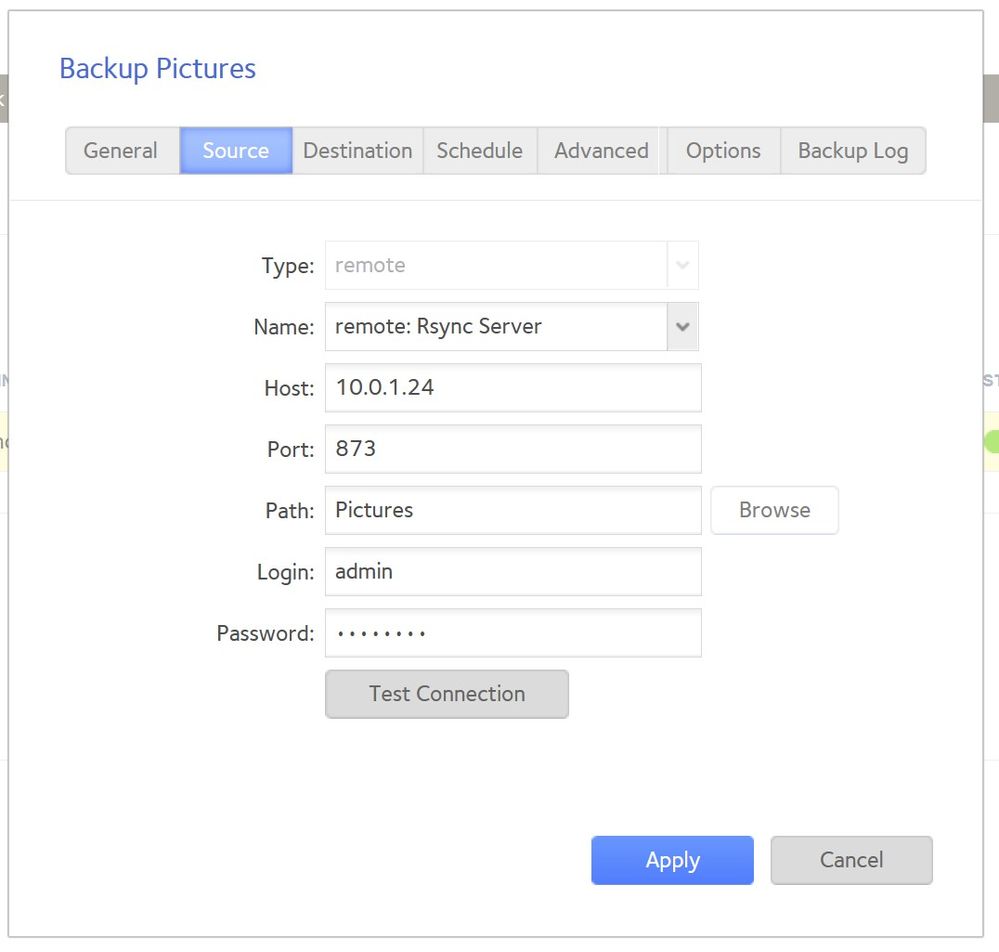Select the Source tab
This screenshot has height=952, width=999.
point(236,151)
